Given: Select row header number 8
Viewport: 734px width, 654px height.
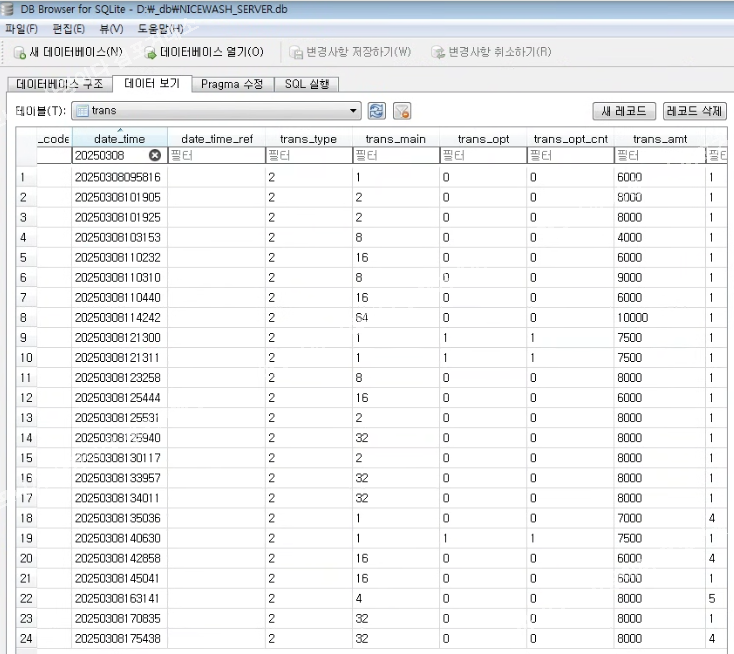Looking at the screenshot, I should pyautogui.click(x=26, y=317).
